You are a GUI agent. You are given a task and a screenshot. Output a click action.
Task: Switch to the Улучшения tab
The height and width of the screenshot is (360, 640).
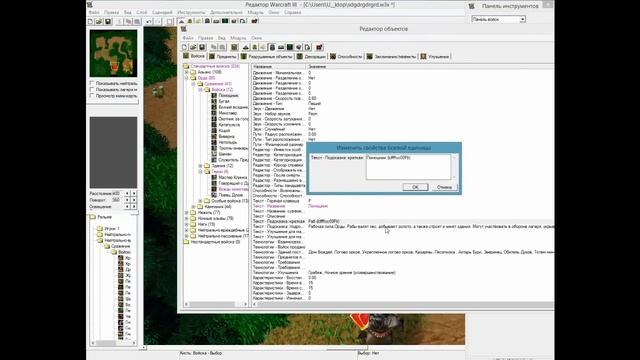pyautogui.click(x=435, y=56)
